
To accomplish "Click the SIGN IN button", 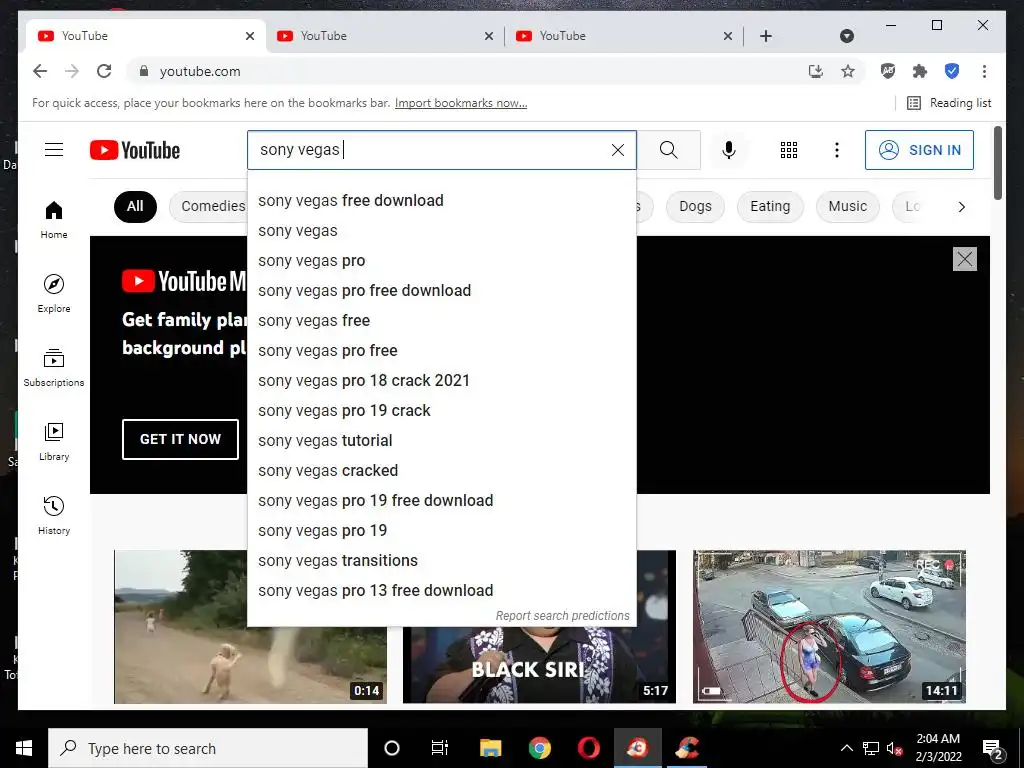I will coord(920,150).
